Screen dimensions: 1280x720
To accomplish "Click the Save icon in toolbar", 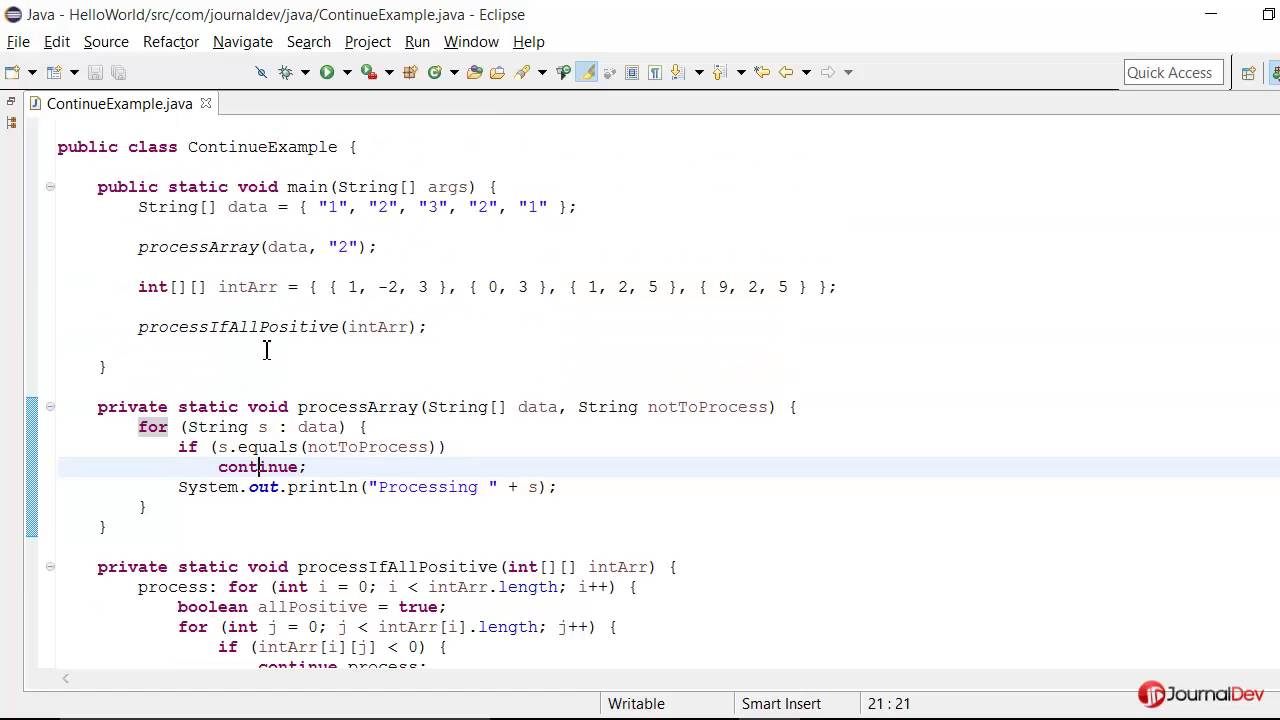I will 95,72.
